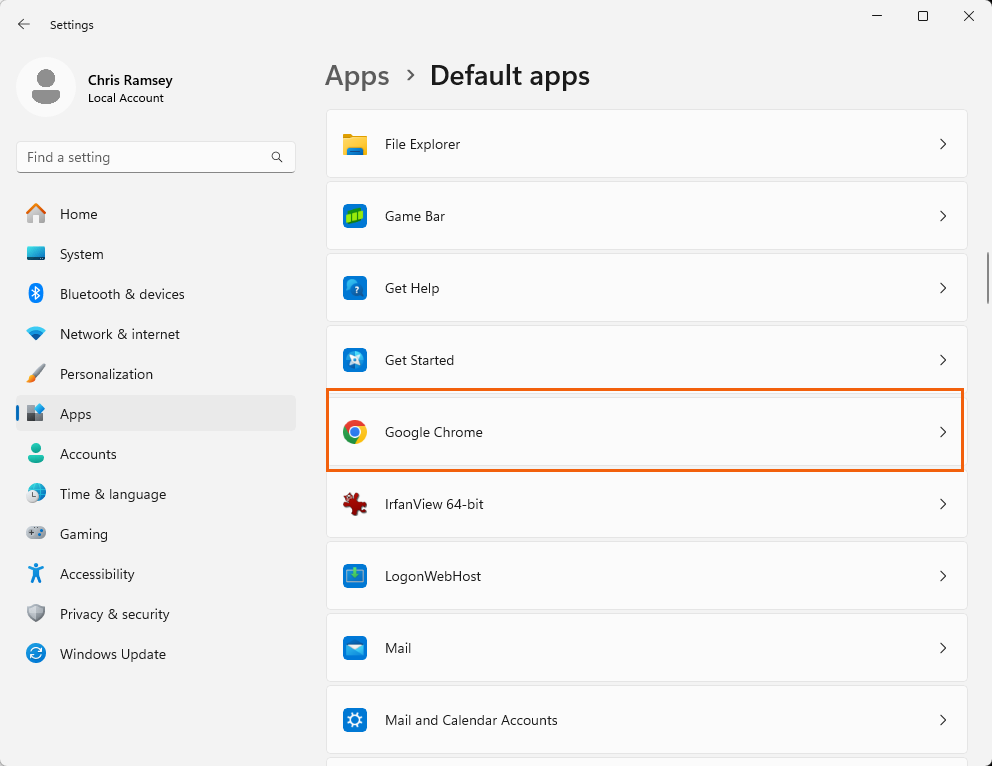Click the LogonWebHost label text
The image size is (992, 766).
[x=433, y=576]
